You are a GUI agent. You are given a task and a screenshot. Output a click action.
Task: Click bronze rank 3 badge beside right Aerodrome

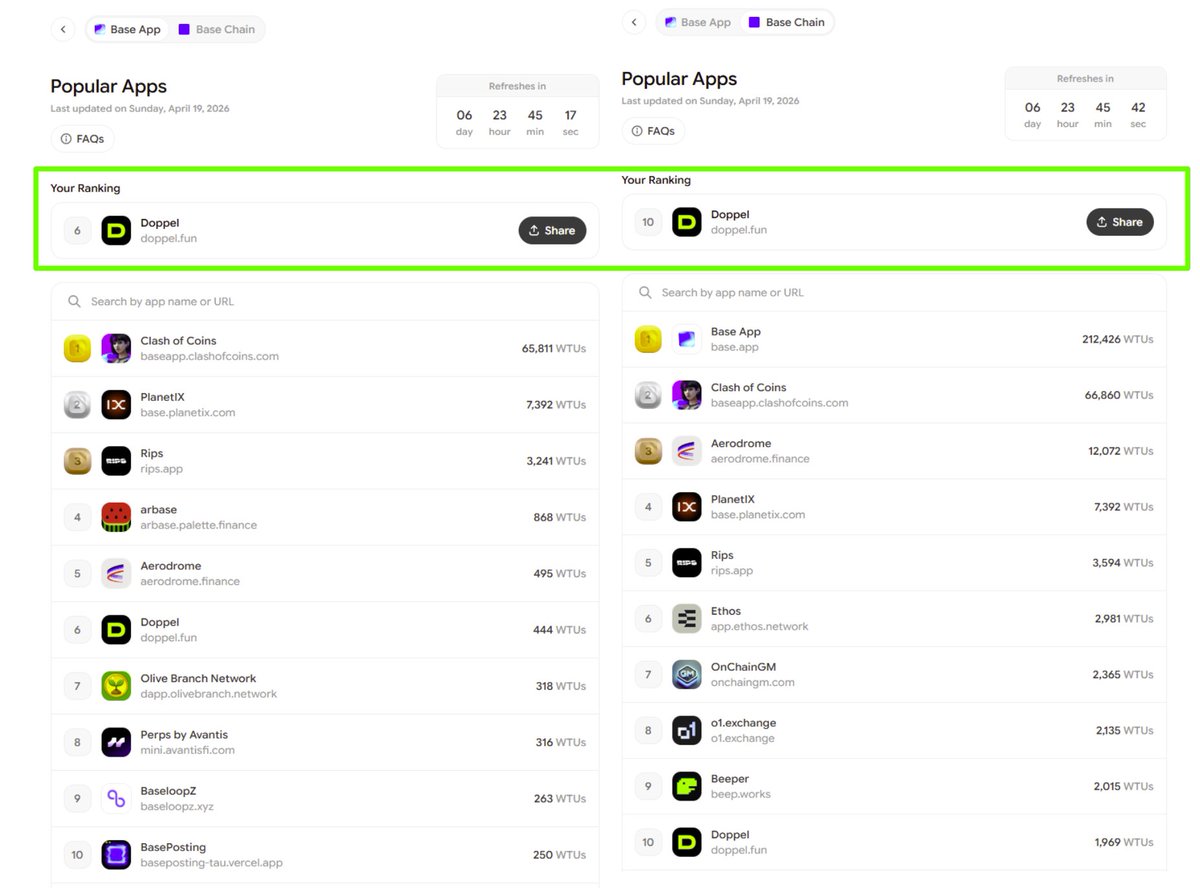(648, 451)
